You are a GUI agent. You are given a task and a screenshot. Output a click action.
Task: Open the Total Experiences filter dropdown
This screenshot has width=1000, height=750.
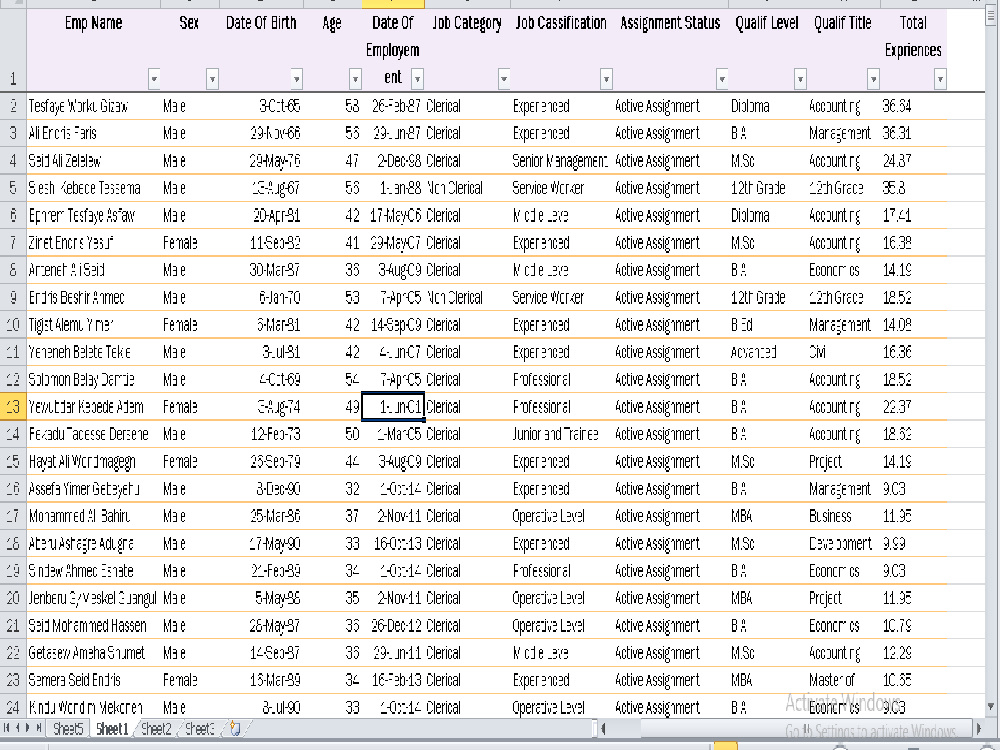point(939,79)
